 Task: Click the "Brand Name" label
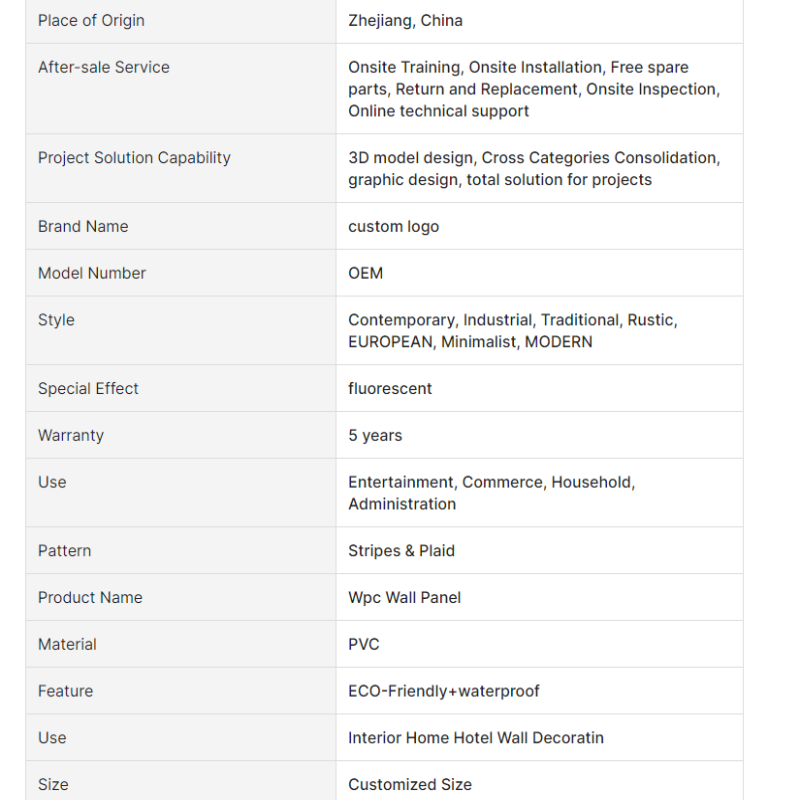pyautogui.click(x=83, y=226)
